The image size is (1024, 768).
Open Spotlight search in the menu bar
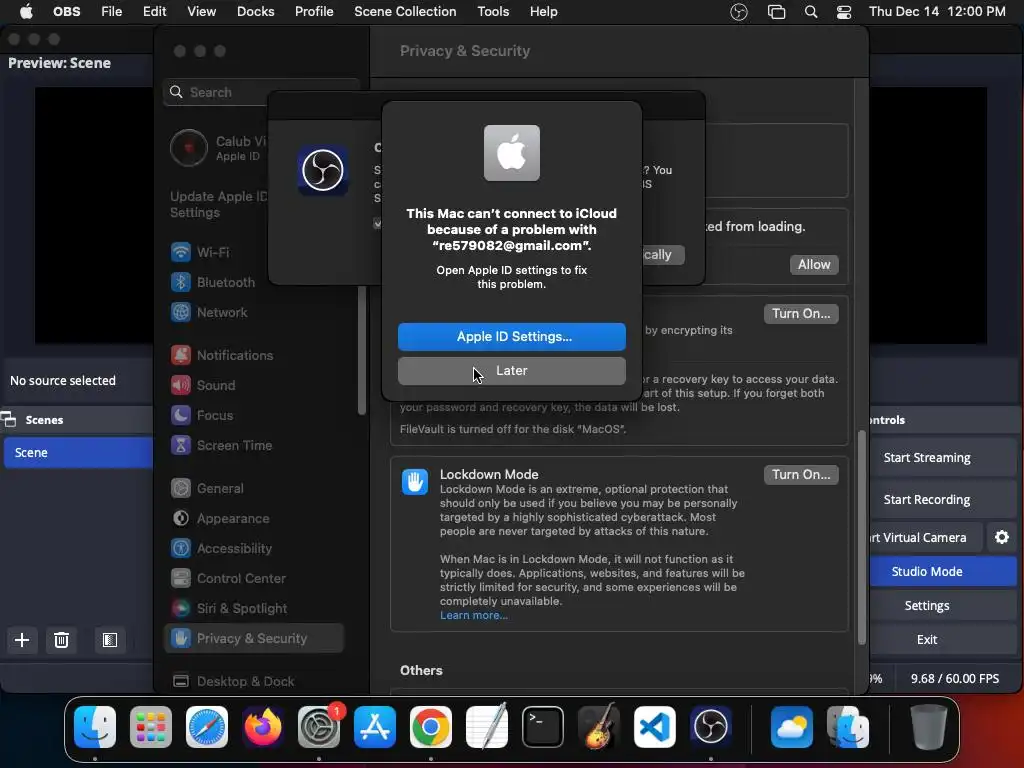810,12
